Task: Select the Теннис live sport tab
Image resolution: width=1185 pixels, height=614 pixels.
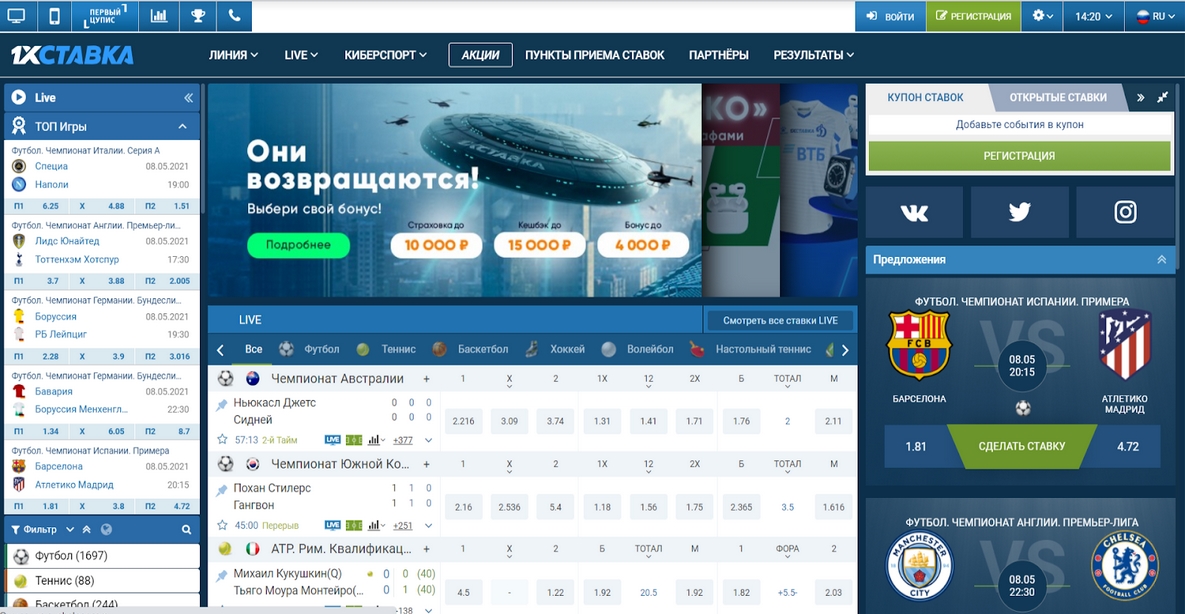Action: (386, 349)
